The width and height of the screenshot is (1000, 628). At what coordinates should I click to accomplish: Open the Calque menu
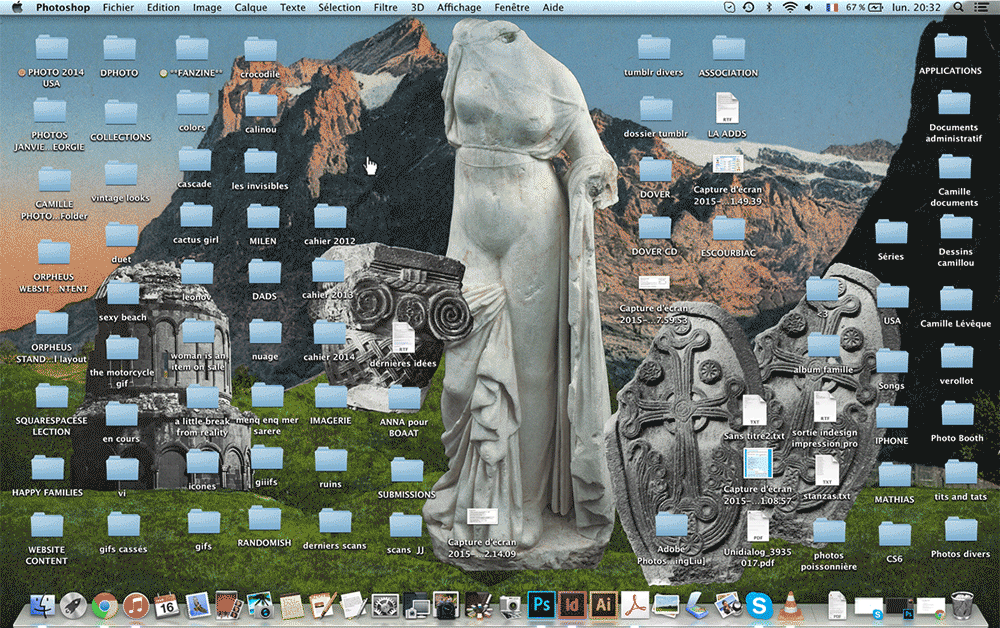pyautogui.click(x=251, y=7)
